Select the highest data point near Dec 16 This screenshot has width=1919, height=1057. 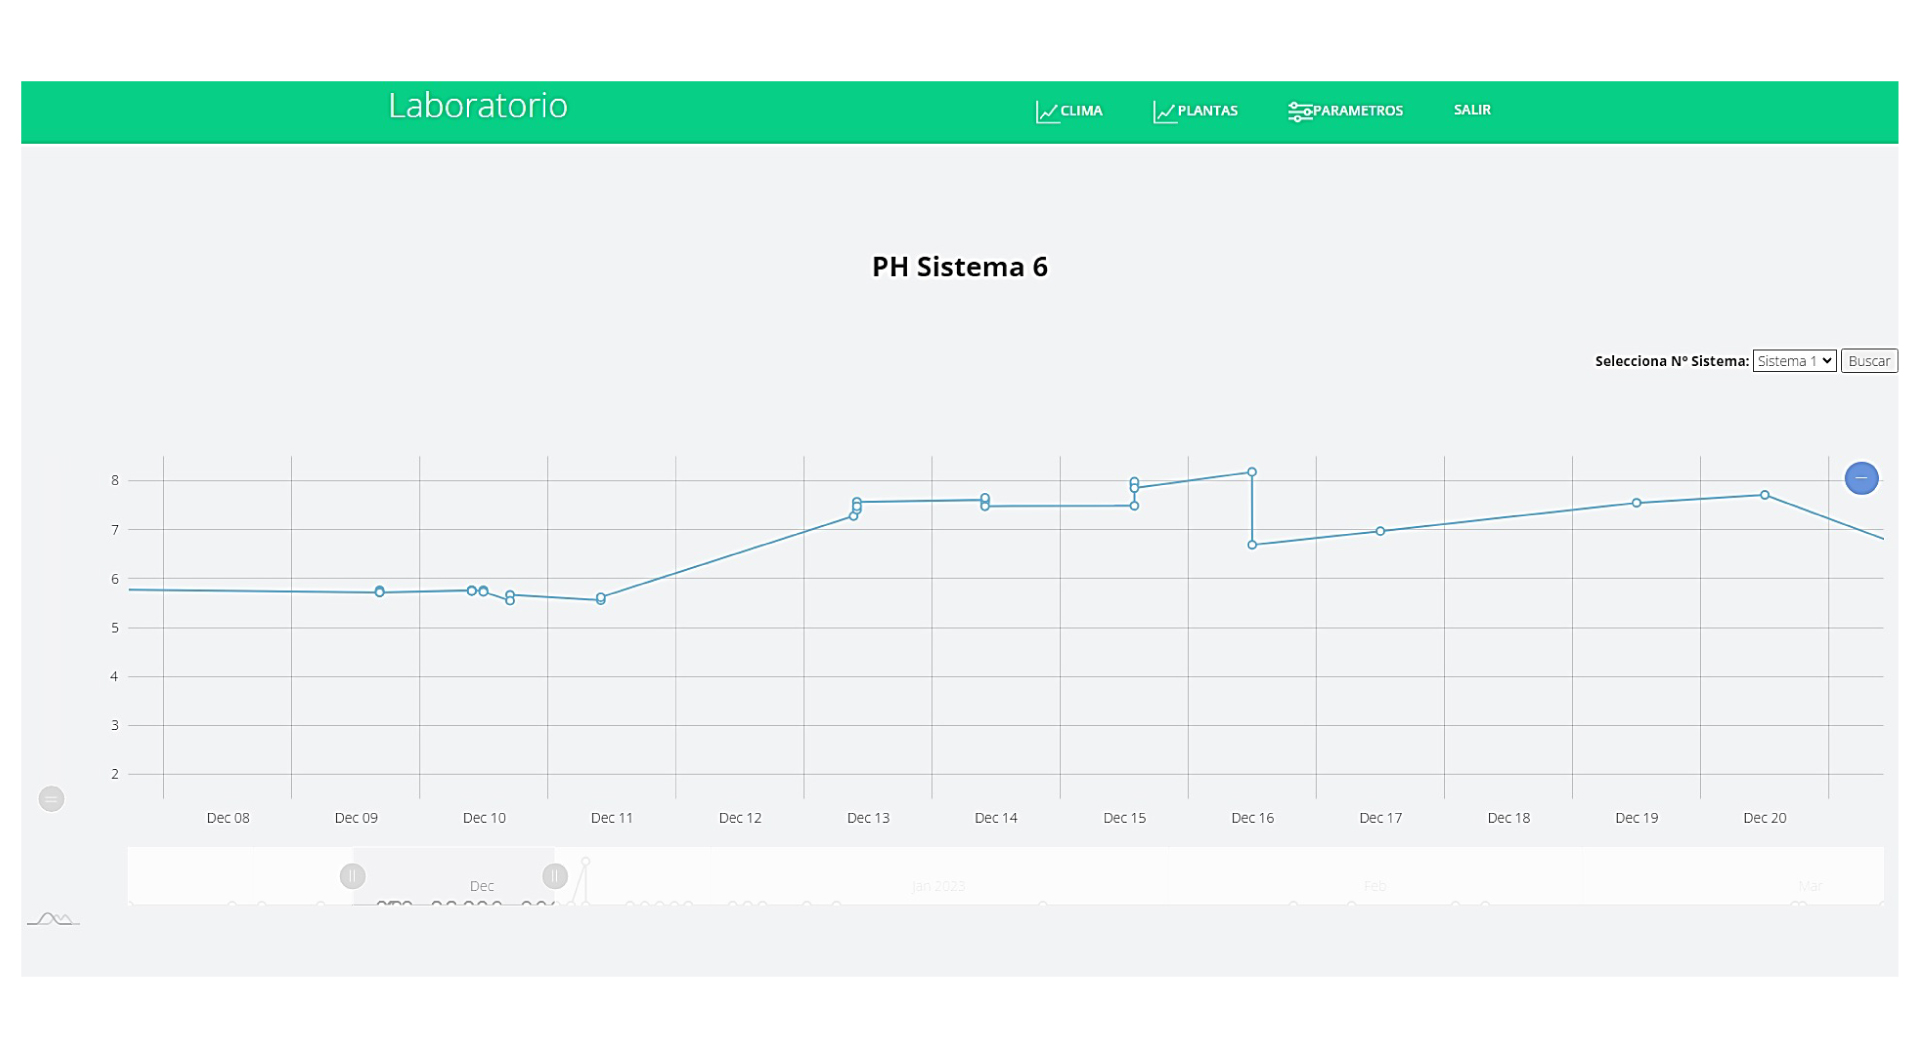click(1251, 472)
